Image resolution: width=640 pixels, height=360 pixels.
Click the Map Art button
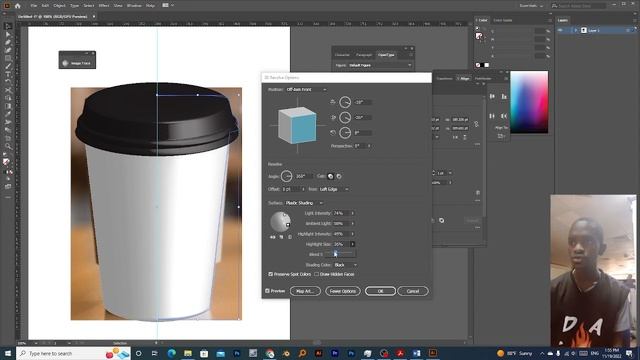pyautogui.click(x=305, y=291)
